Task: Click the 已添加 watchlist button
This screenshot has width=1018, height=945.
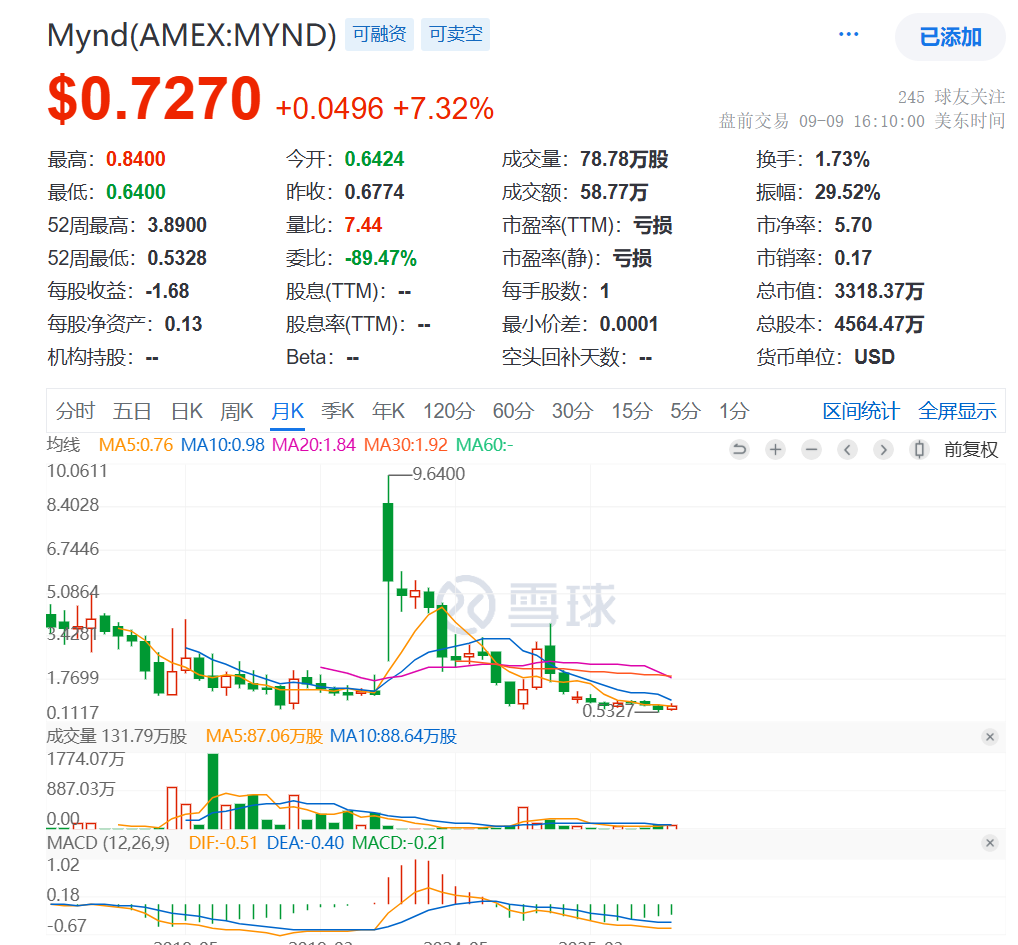Action: pos(950,37)
